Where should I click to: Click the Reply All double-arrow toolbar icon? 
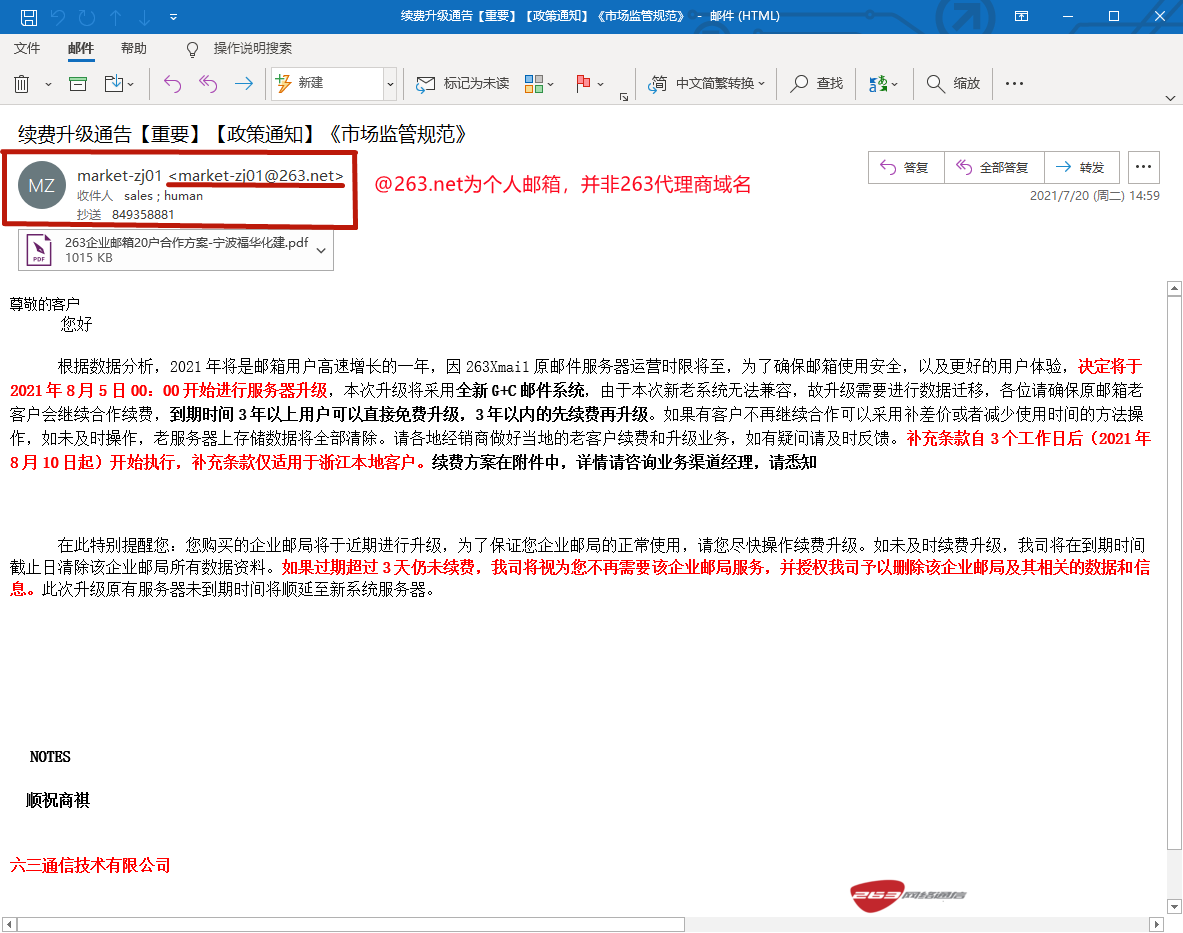(x=208, y=84)
